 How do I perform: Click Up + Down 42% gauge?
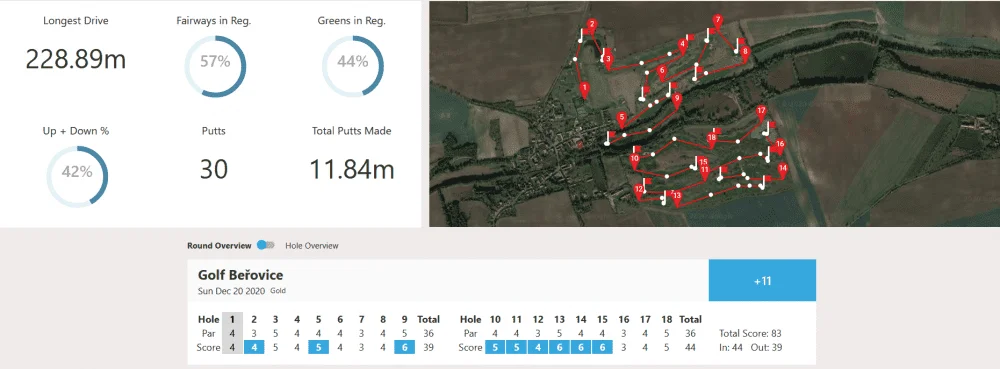[x=77, y=177]
